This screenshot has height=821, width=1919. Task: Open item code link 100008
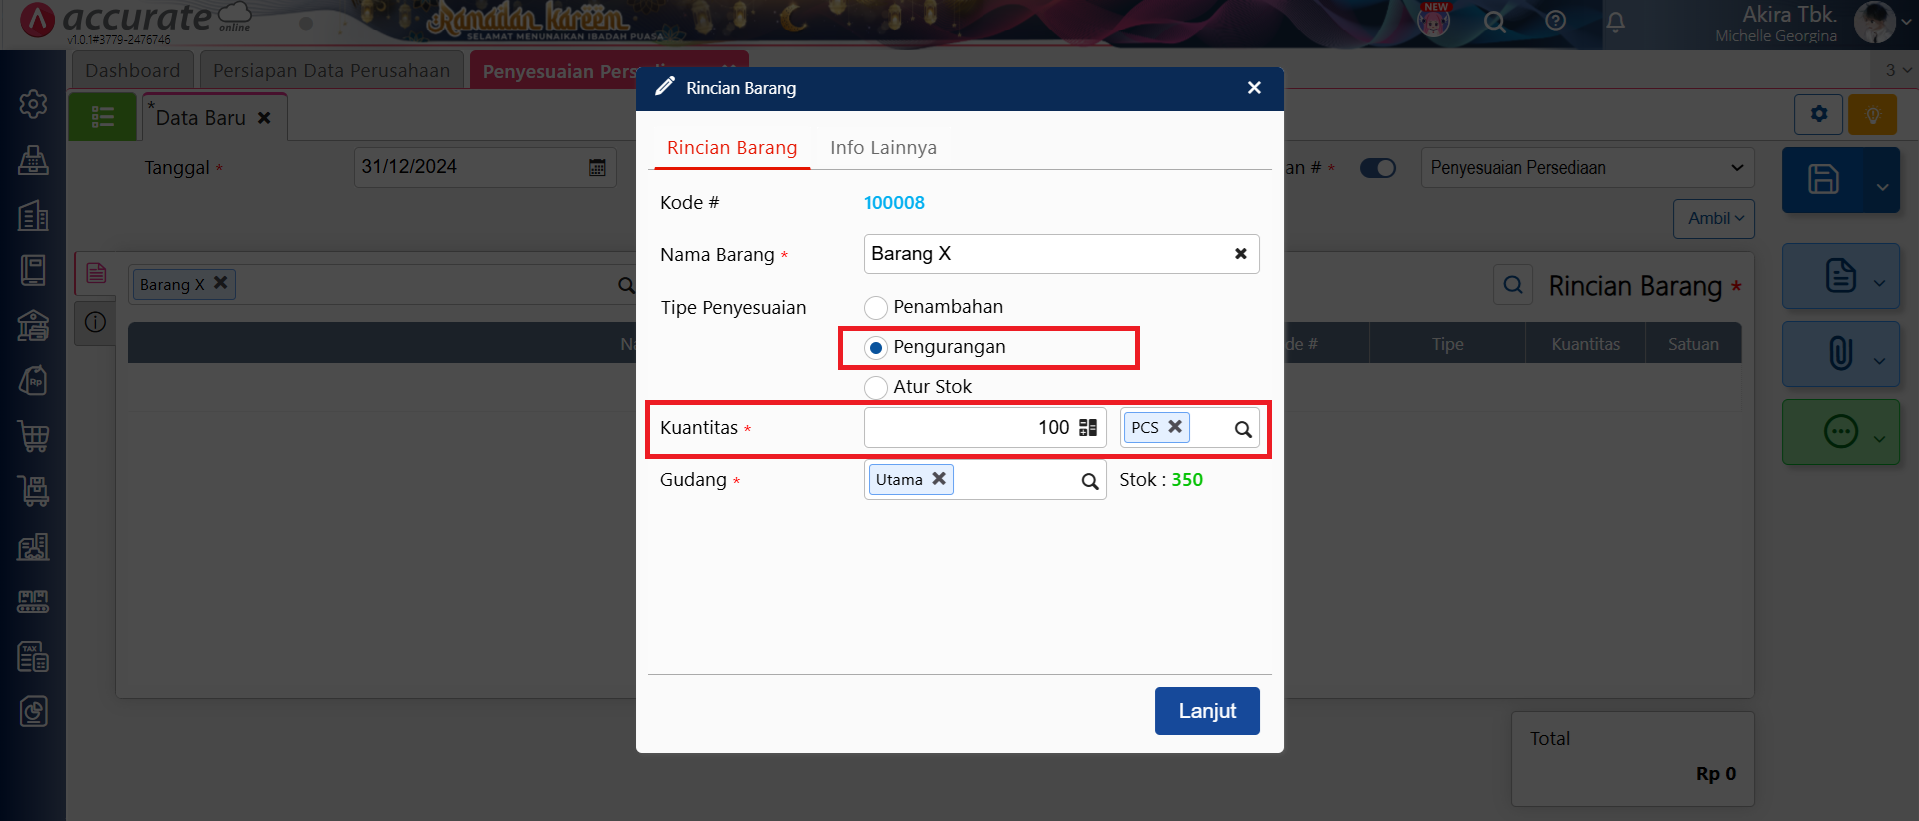point(894,203)
